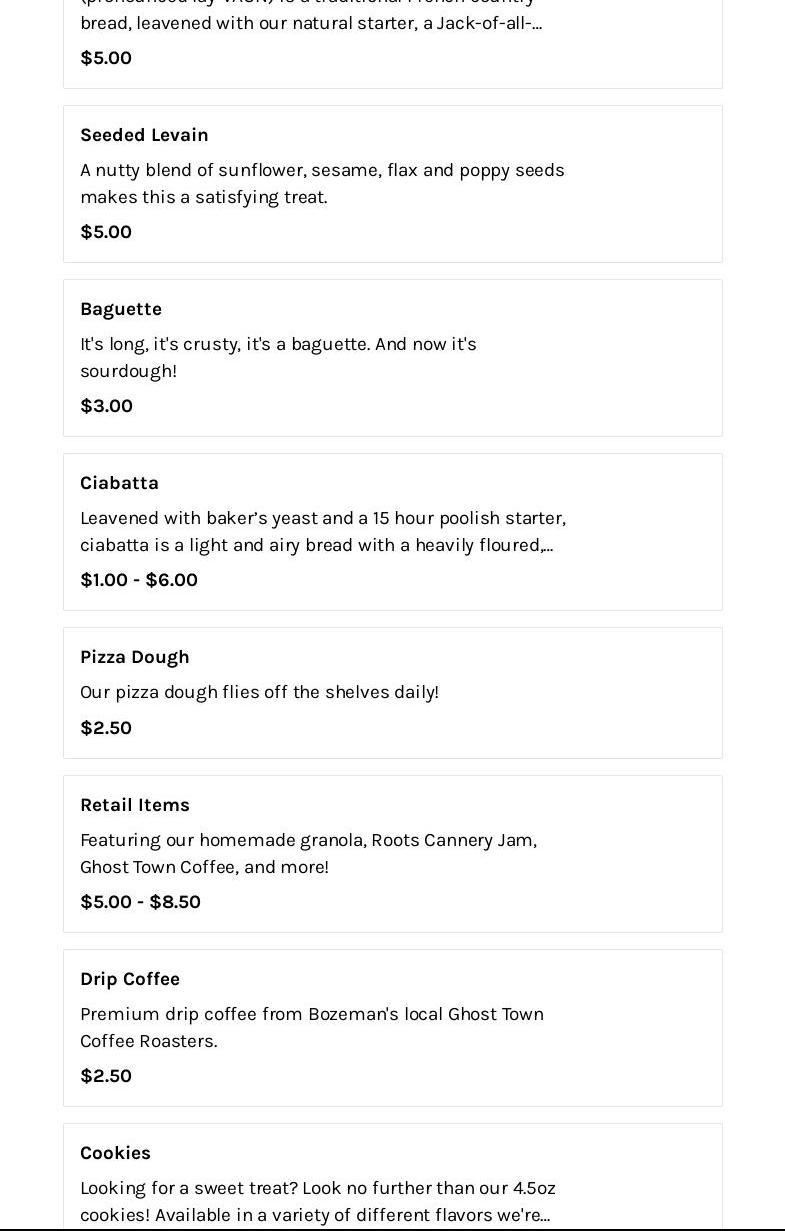Click the Cookies 4.5oz description text

[317, 1201]
